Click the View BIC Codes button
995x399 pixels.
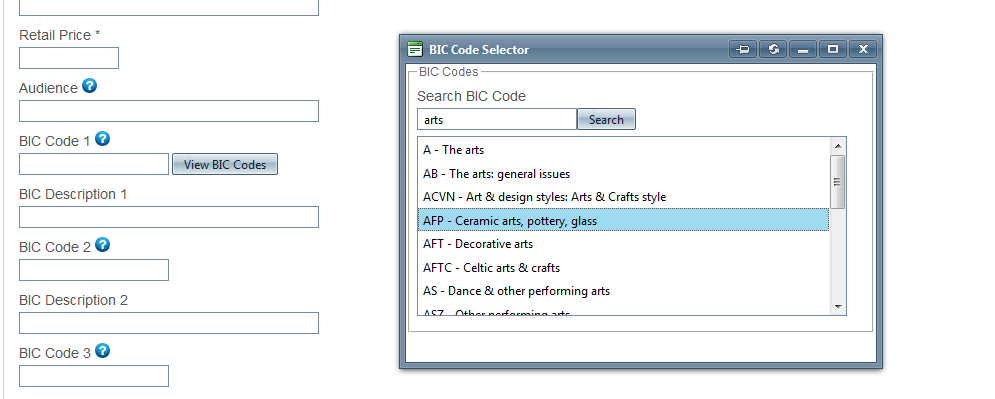point(225,164)
